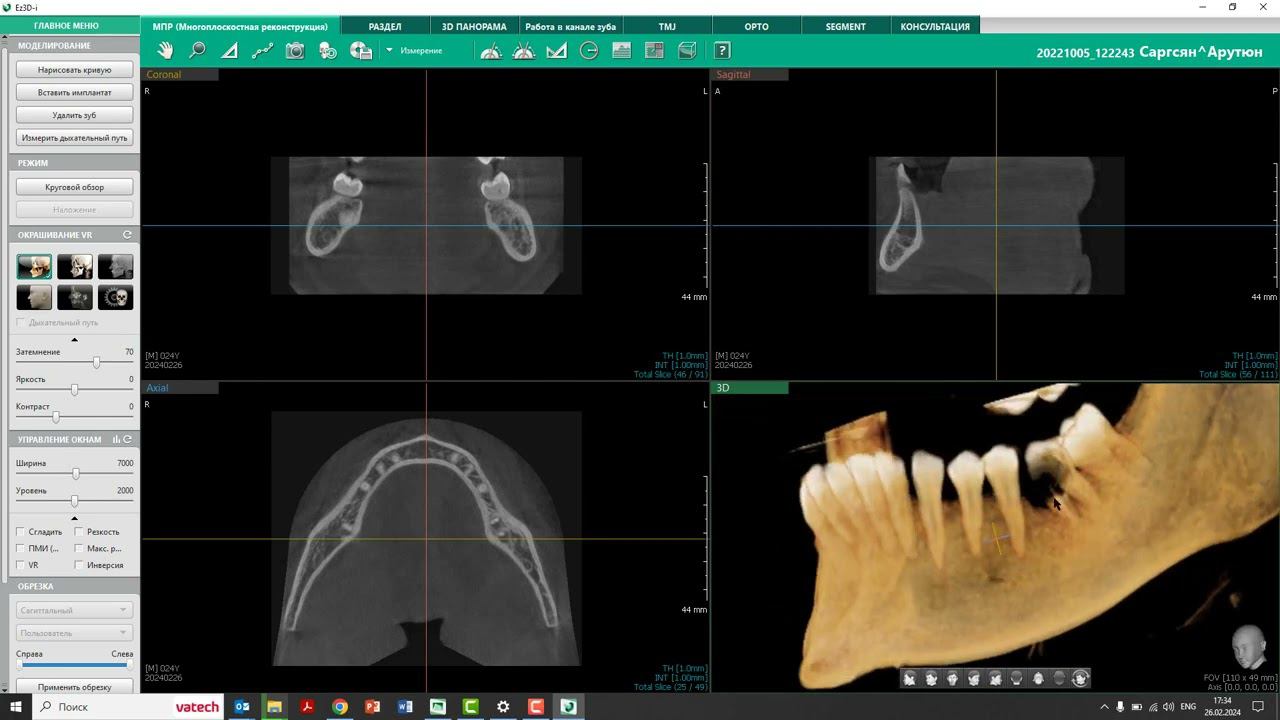Open Word from the taskbar

tap(405, 707)
